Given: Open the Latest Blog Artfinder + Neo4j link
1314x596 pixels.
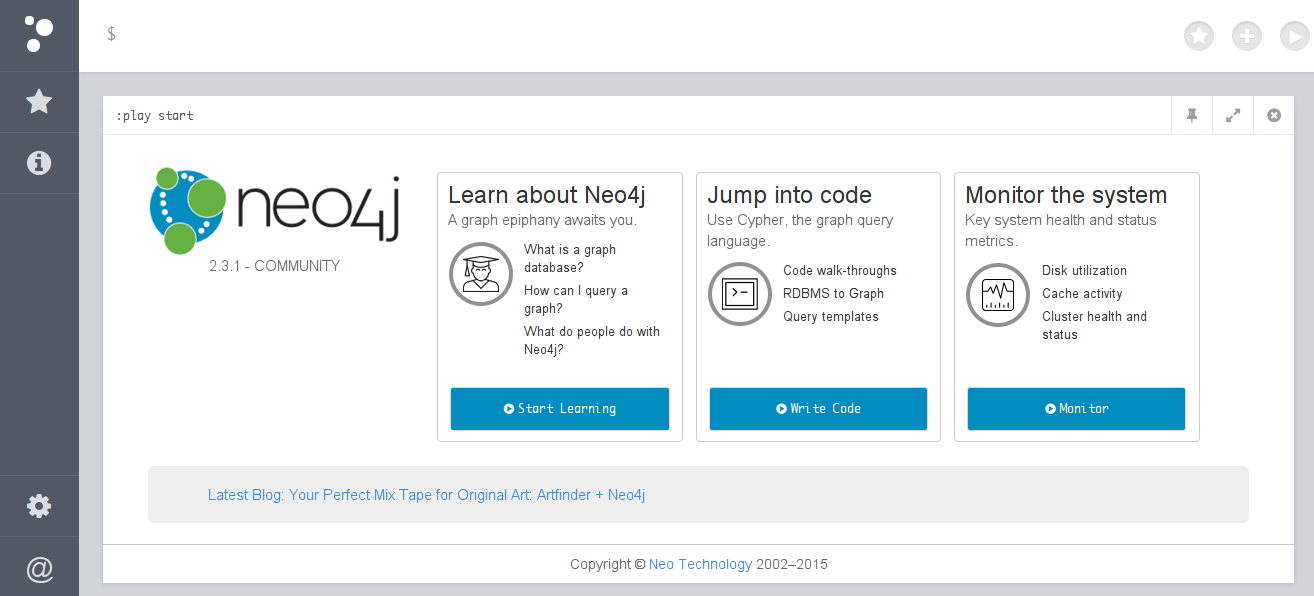Looking at the screenshot, I should (426, 494).
